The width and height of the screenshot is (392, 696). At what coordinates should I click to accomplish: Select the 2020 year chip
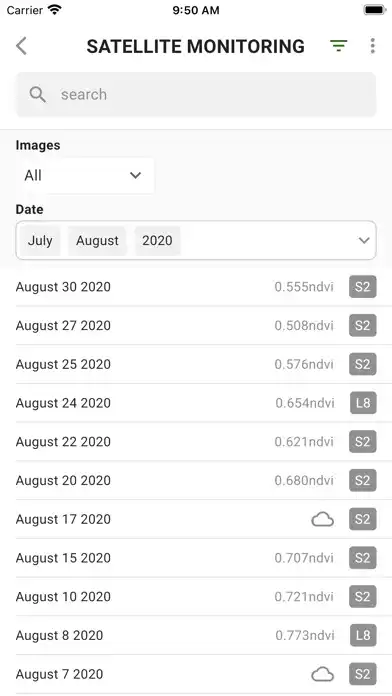pos(157,241)
